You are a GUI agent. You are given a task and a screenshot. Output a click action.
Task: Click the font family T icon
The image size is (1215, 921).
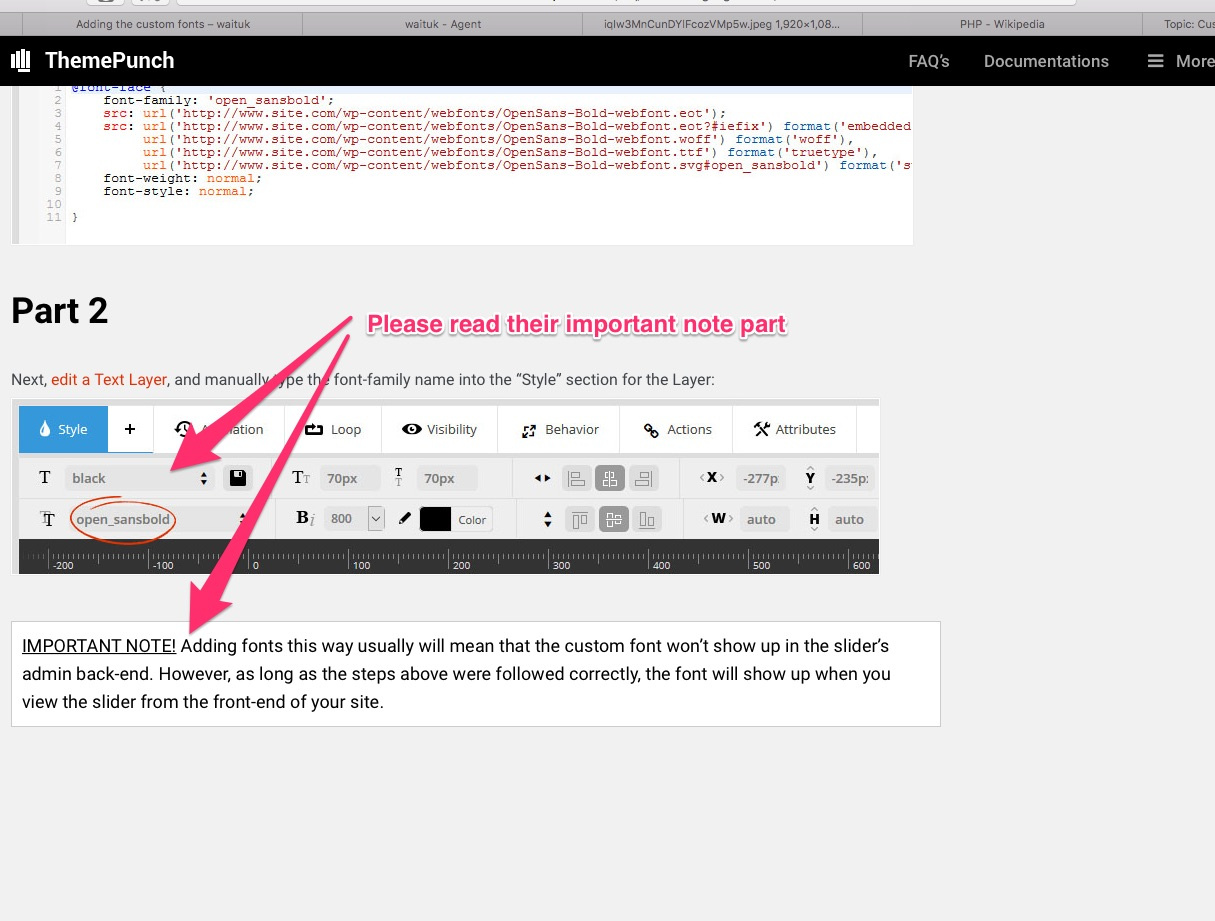click(47, 519)
